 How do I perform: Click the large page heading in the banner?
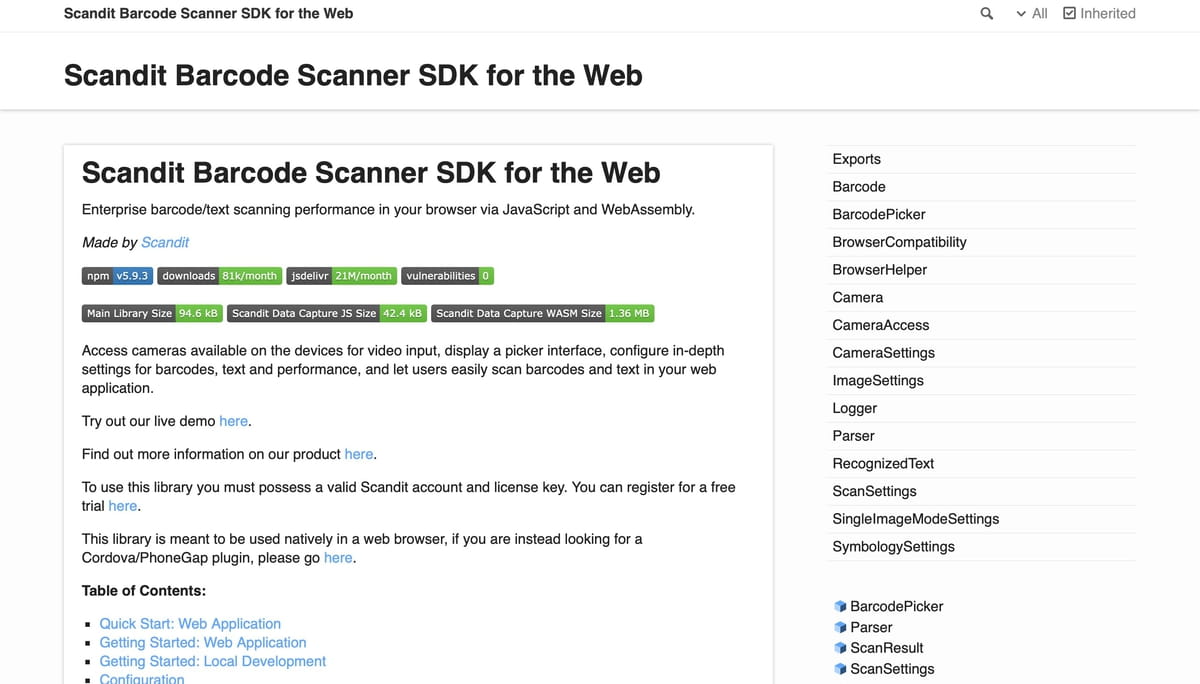[x=353, y=76]
